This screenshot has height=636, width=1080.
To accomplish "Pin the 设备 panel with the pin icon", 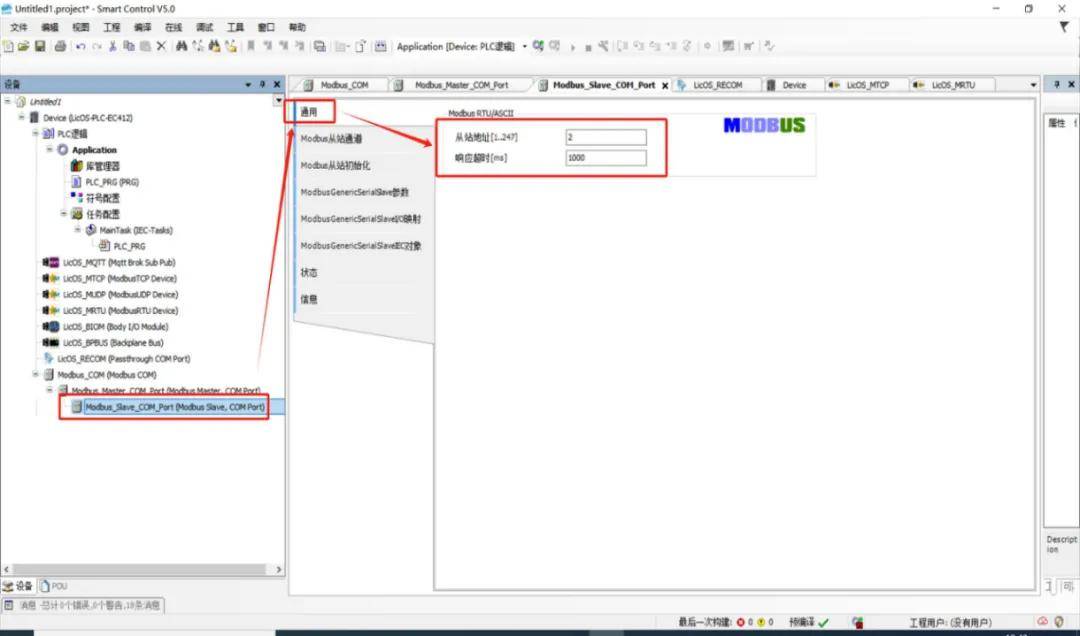I will 263,85.
